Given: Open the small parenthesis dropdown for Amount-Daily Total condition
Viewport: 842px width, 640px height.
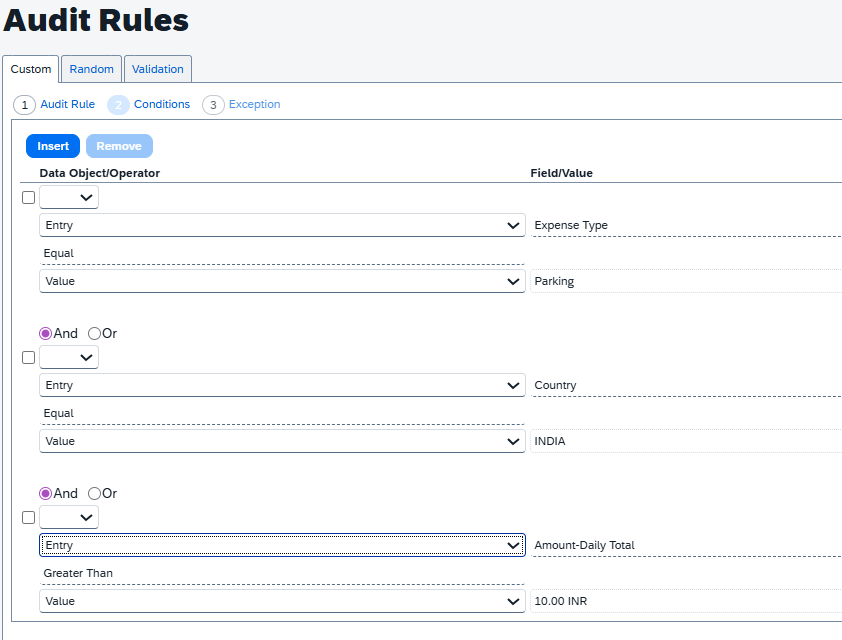Looking at the screenshot, I should 69,517.
